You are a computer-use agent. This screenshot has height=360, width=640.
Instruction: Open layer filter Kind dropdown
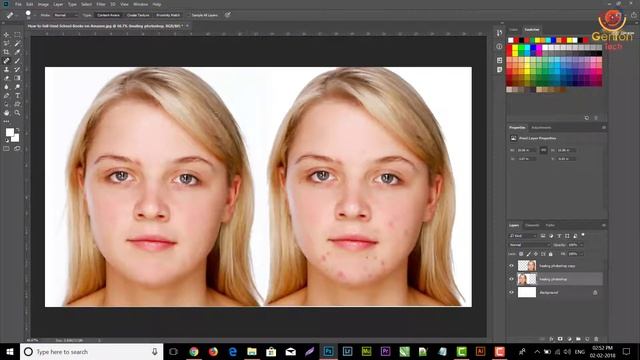click(x=523, y=236)
